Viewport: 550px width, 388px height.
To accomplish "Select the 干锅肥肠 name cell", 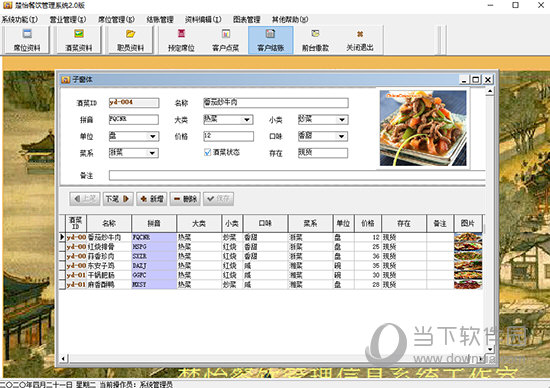I will coord(109,275).
